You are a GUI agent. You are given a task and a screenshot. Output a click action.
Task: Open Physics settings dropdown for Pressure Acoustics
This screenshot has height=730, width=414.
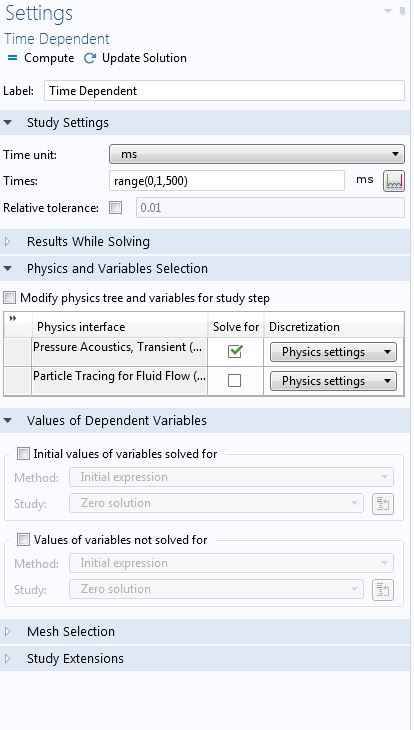point(333,352)
